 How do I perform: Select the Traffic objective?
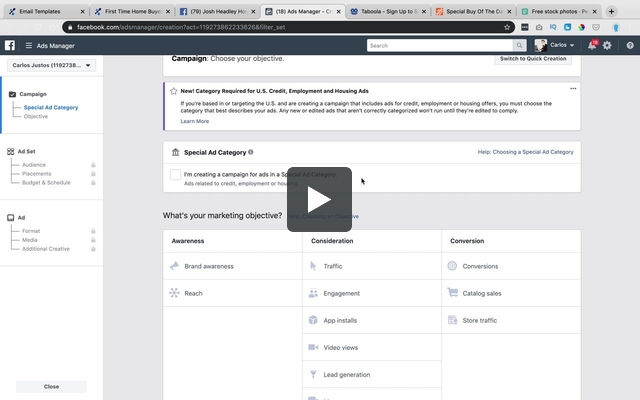point(372,266)
